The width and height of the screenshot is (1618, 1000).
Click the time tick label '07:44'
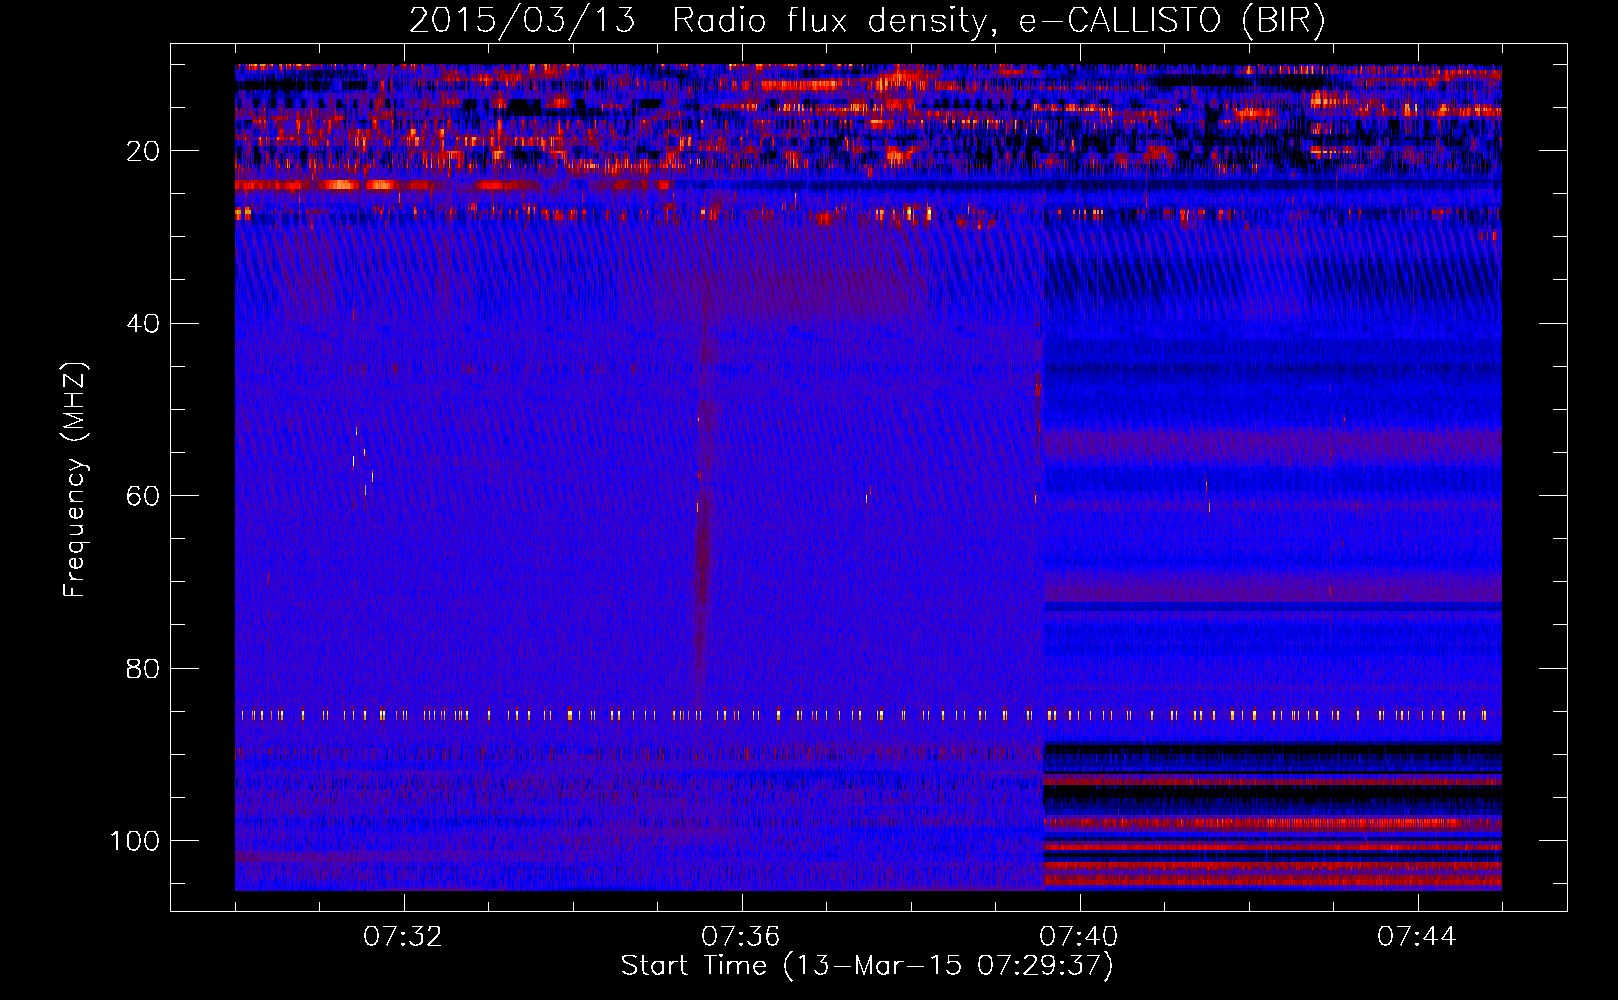click(x=1417, y=937)
